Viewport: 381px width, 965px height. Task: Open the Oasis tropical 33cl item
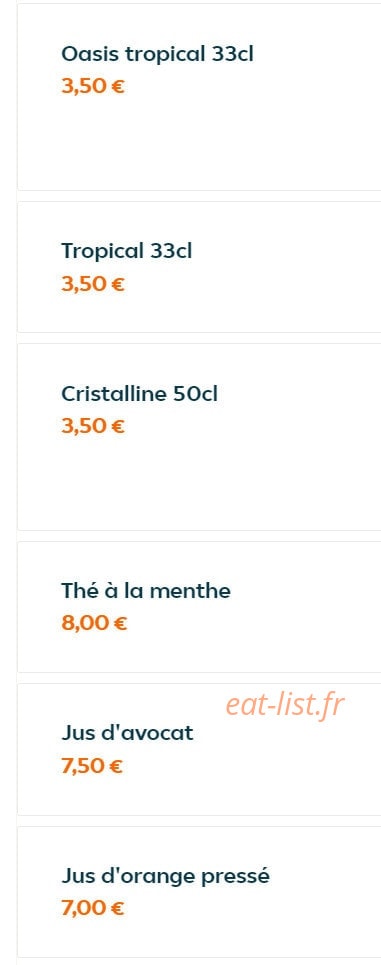click(157, 54)
